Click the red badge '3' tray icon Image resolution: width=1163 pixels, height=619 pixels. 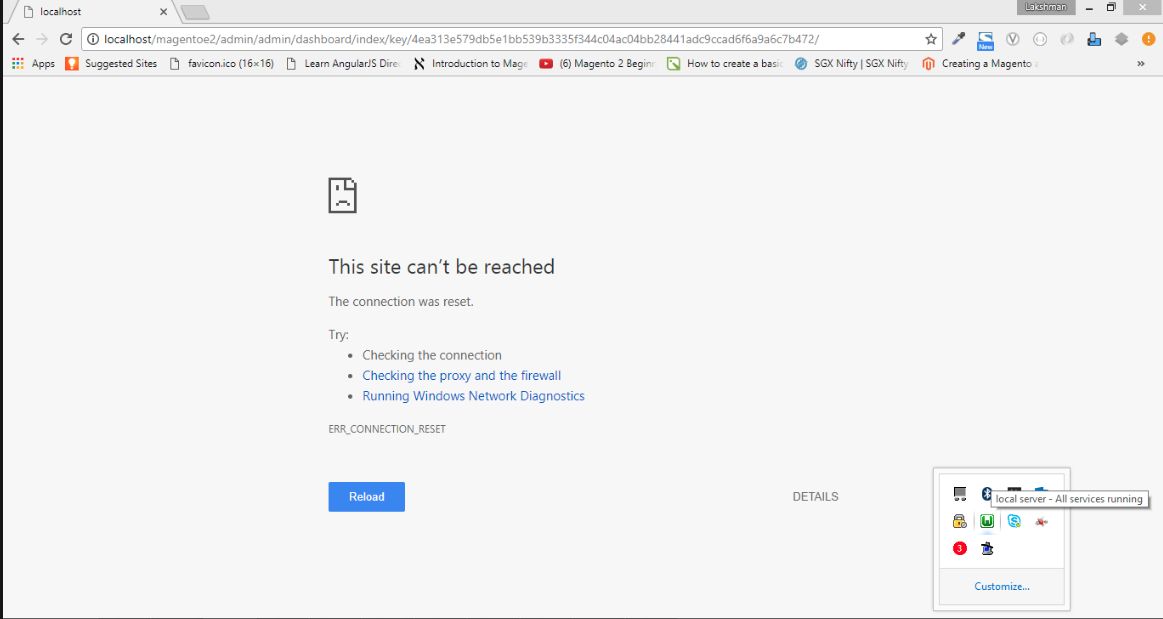(x=960, y=549)
